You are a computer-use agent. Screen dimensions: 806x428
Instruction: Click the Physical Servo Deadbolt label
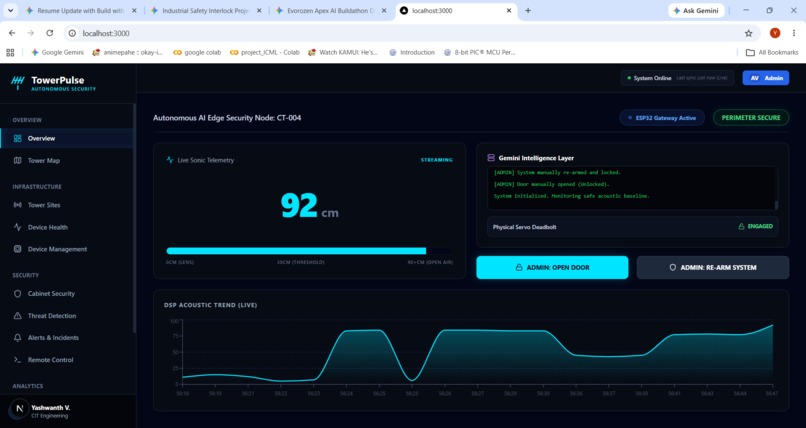pyautogui.click(x=524, y=227)
